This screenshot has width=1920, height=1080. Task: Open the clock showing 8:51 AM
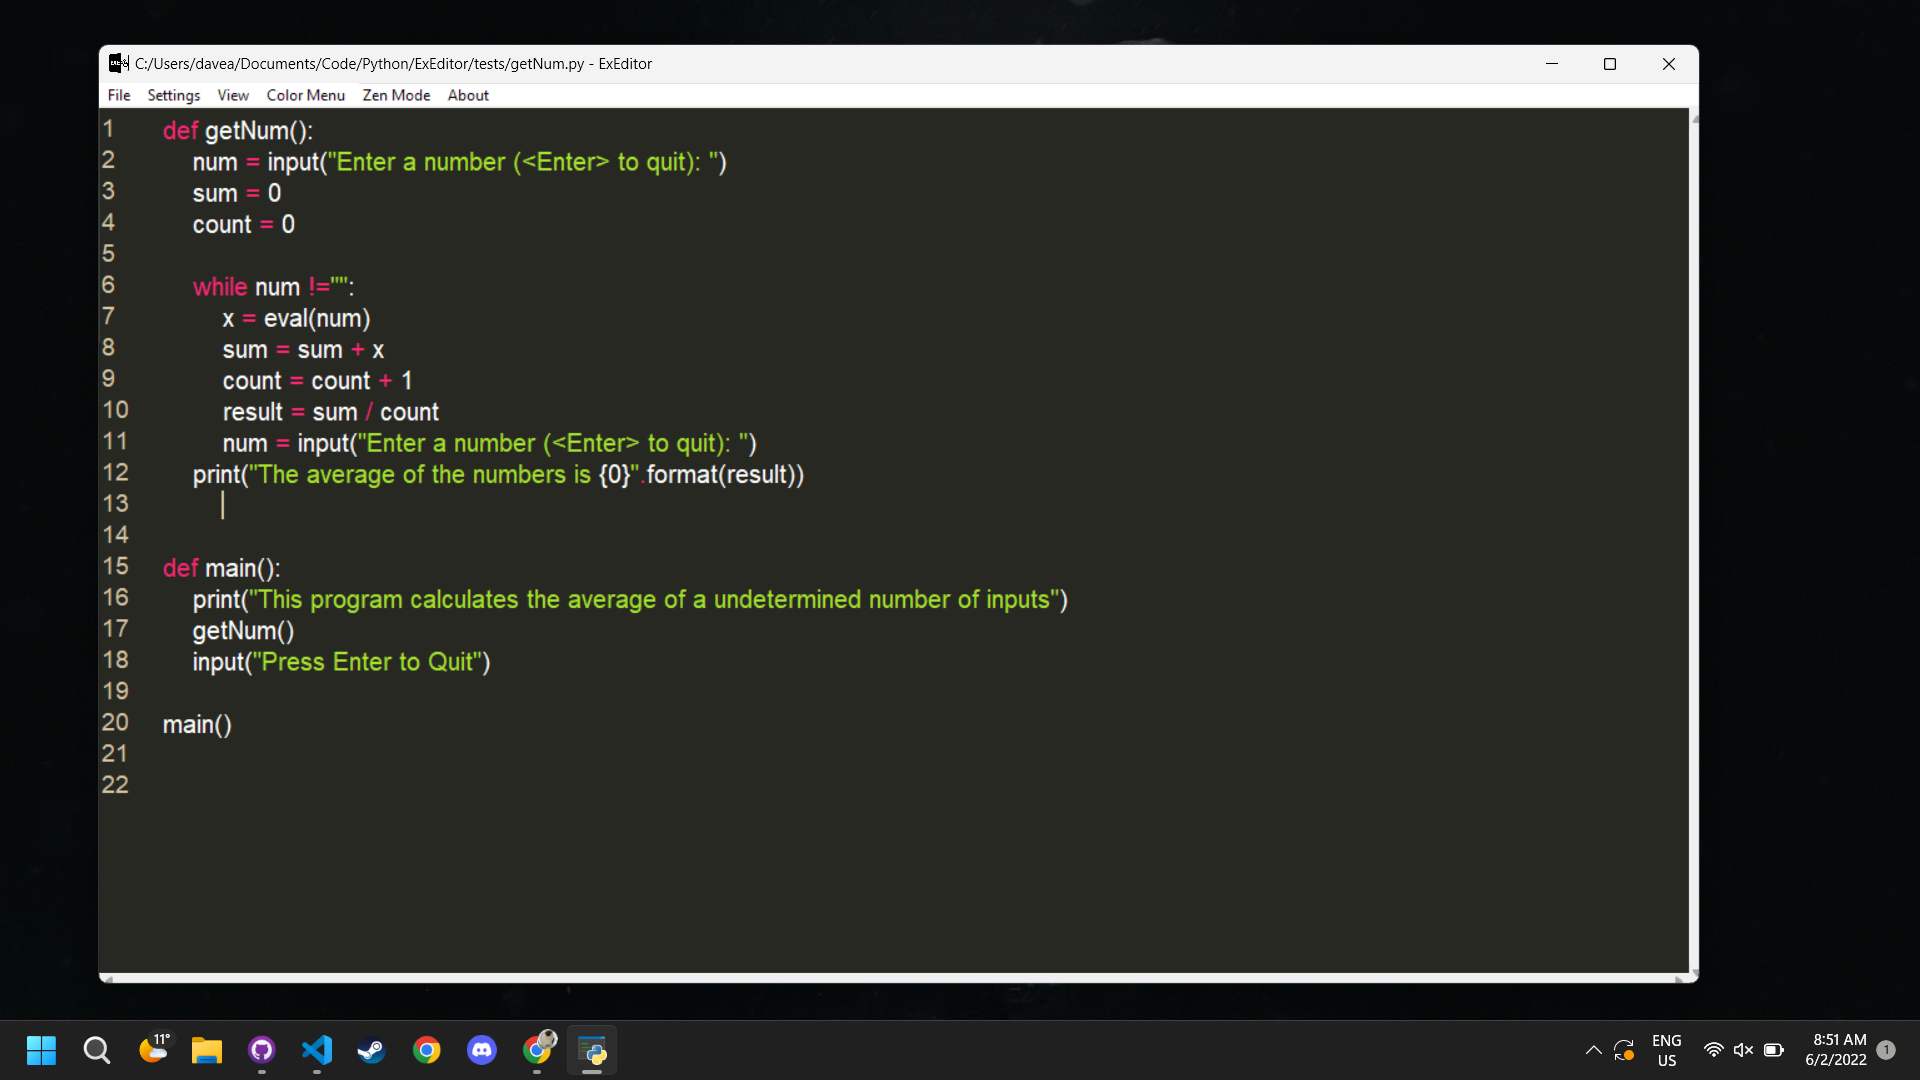click(1836, 1050)
